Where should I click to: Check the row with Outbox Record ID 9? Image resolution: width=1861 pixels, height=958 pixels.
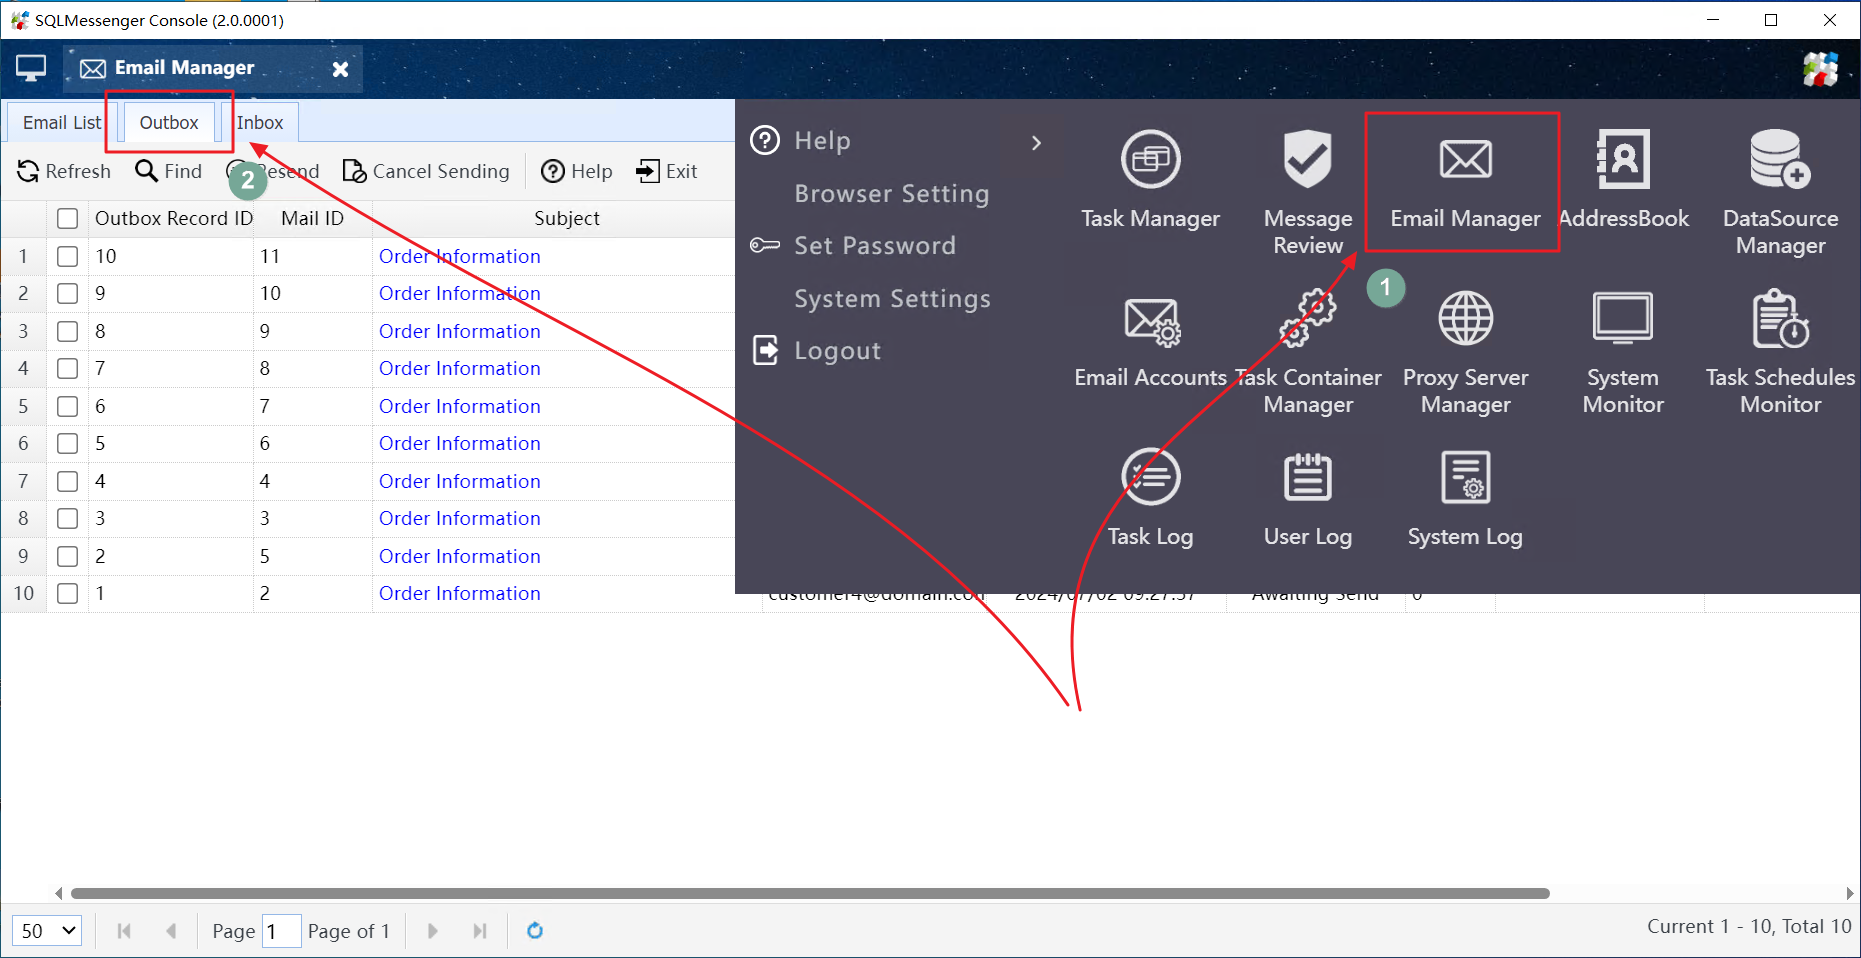(x=67, y=294)
